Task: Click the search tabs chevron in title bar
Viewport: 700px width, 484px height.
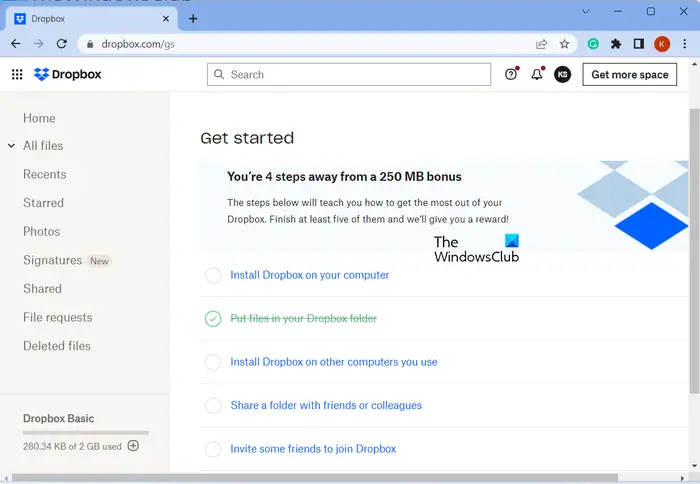Action: (586, 12)
